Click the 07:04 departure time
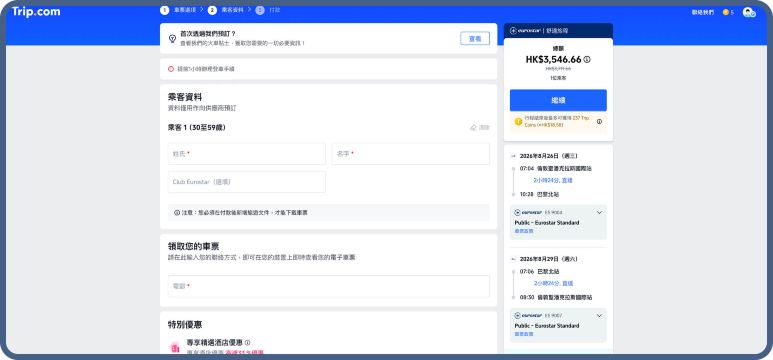This screenshot has height=360, width=773. point(527,169)
